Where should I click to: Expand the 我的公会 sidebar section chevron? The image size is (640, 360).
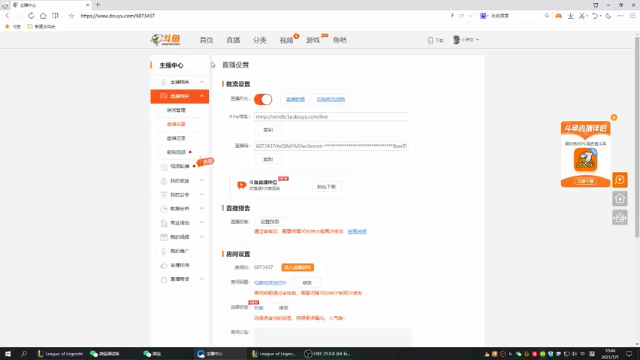(x=202, y=194)
